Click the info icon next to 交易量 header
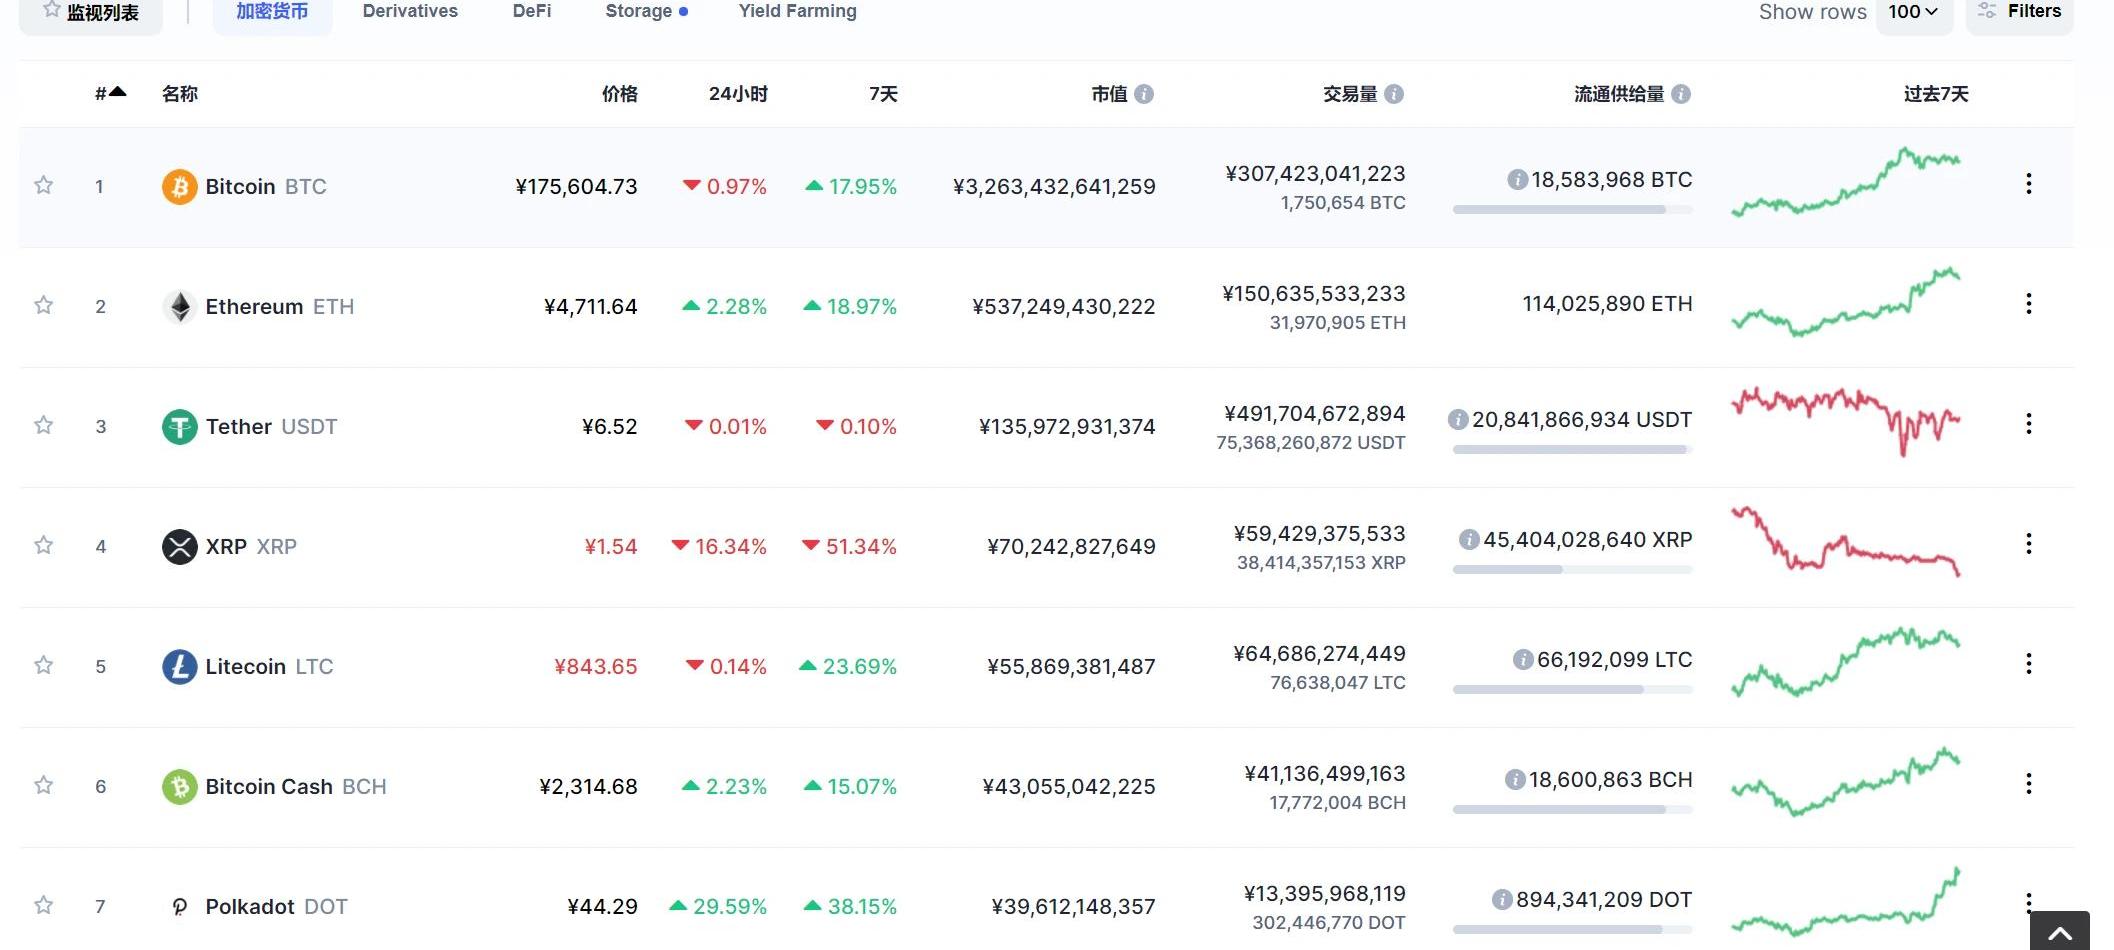2114x950 pixels. pyautogui.click(x=1394, y=94)
